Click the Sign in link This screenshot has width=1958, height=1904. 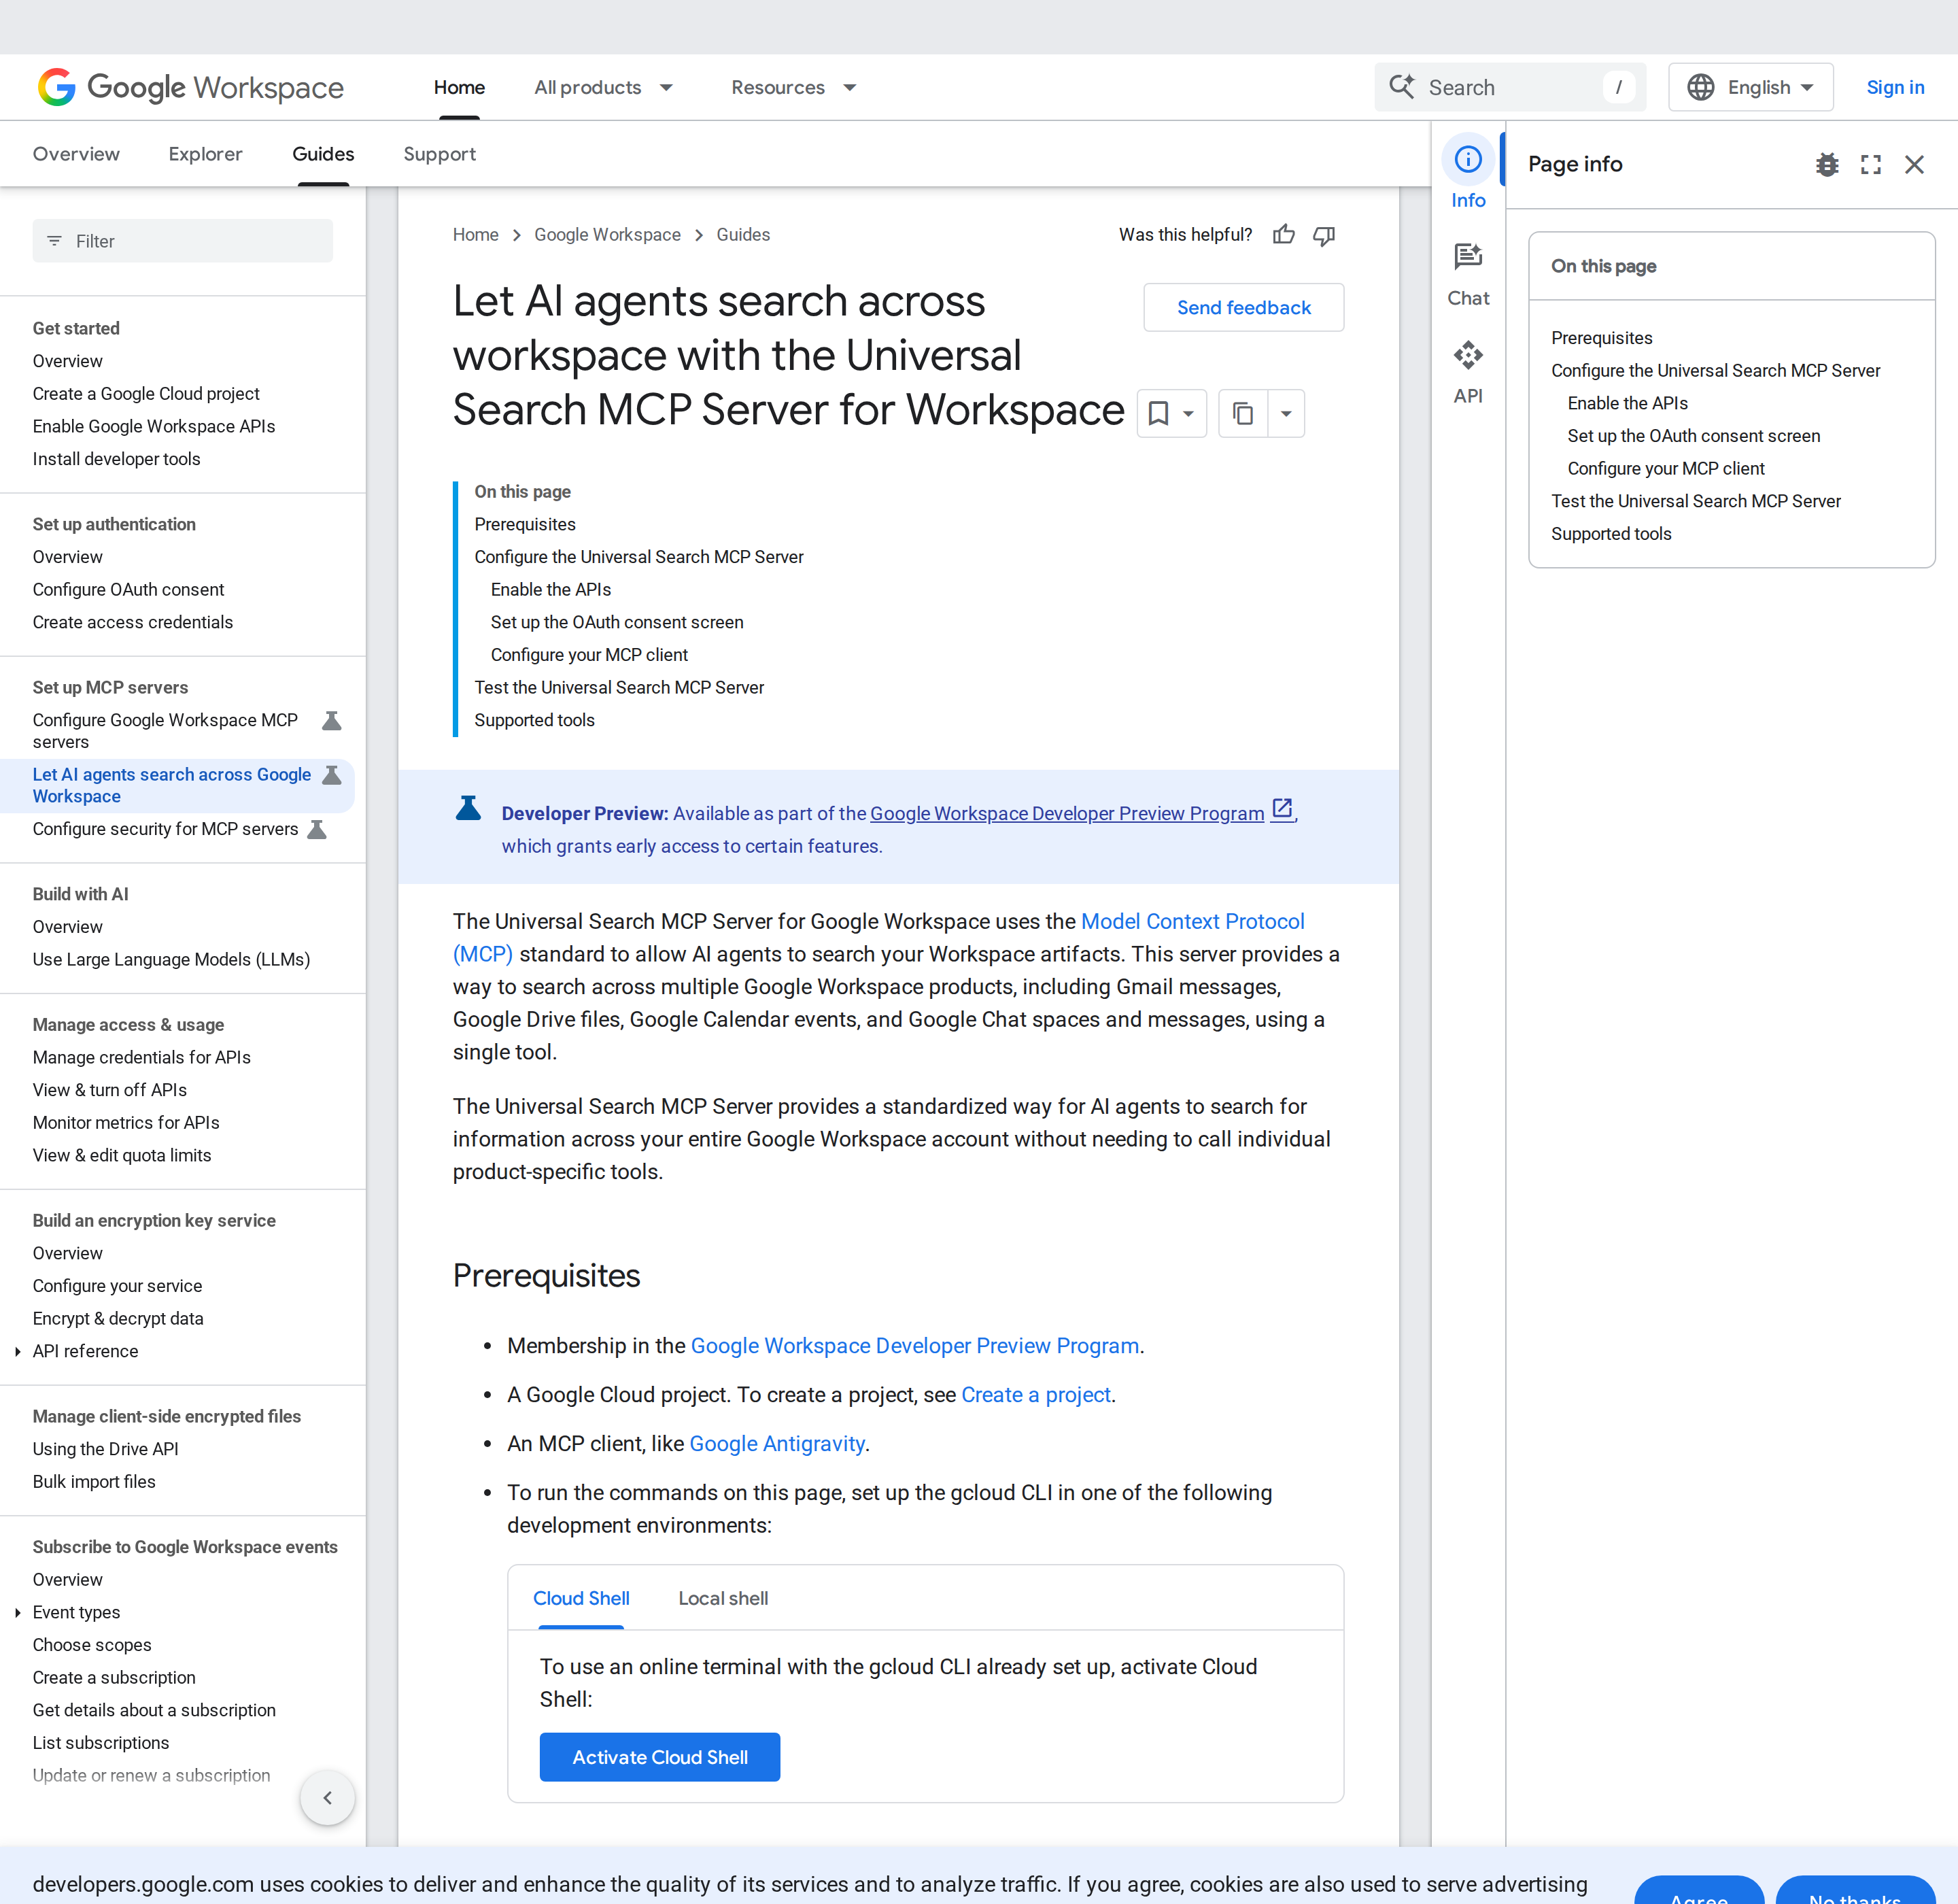coord(1895,87)
